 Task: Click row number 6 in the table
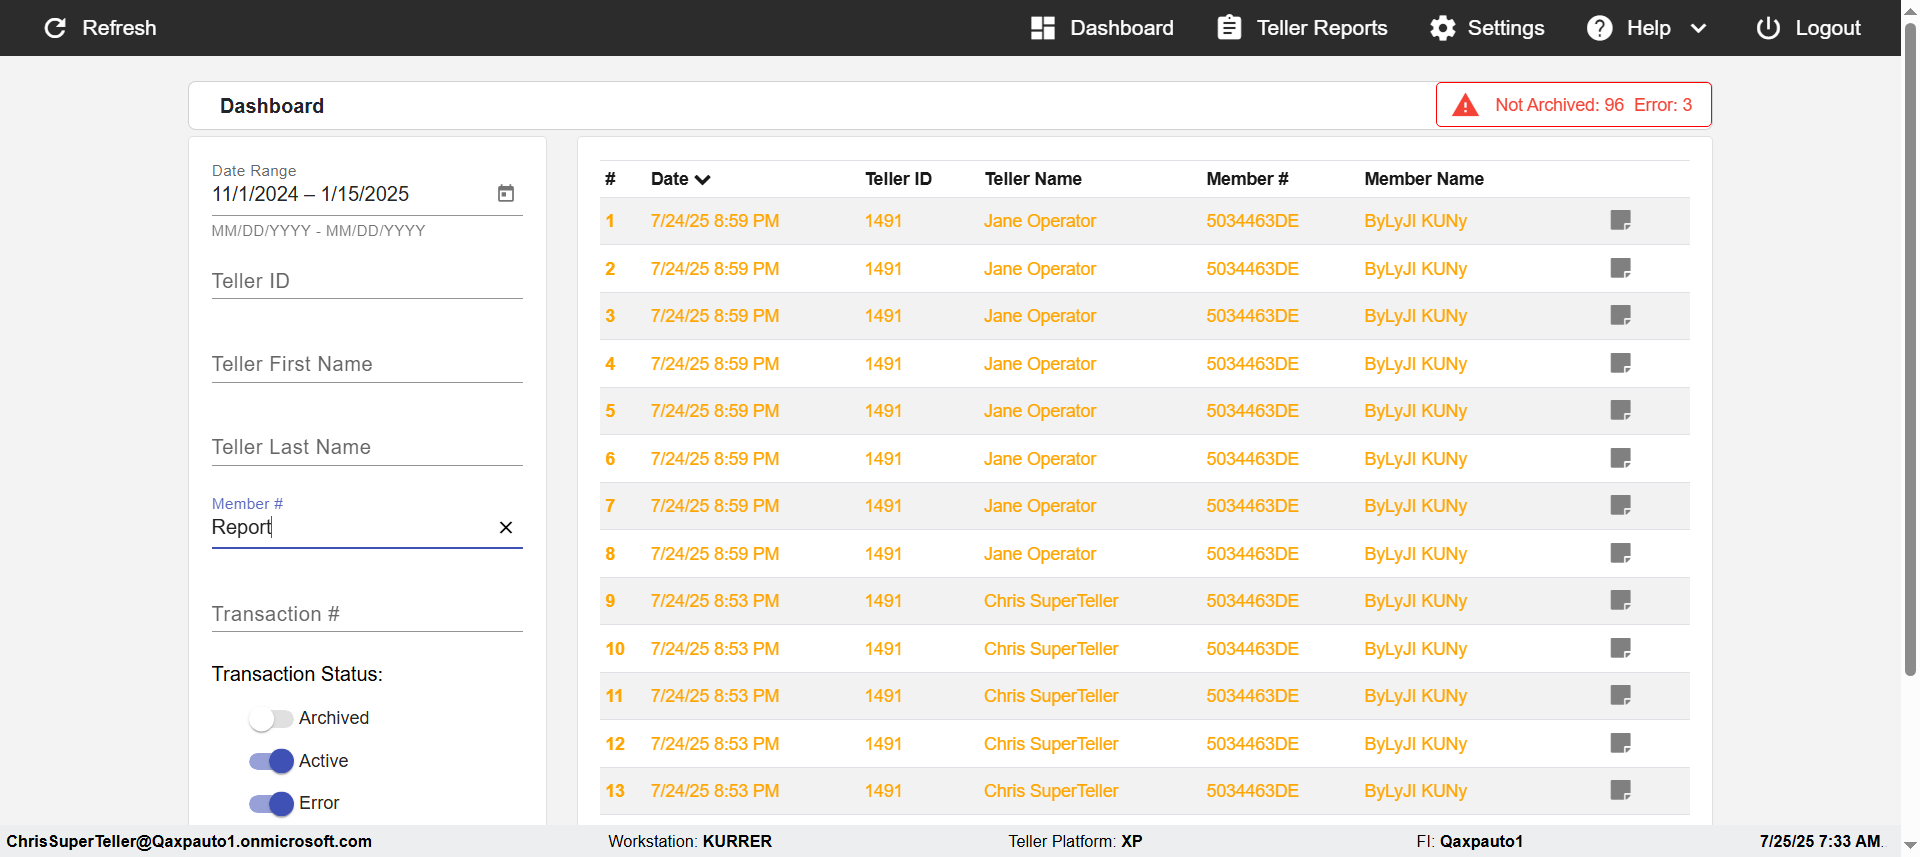(x=610, y=459)
